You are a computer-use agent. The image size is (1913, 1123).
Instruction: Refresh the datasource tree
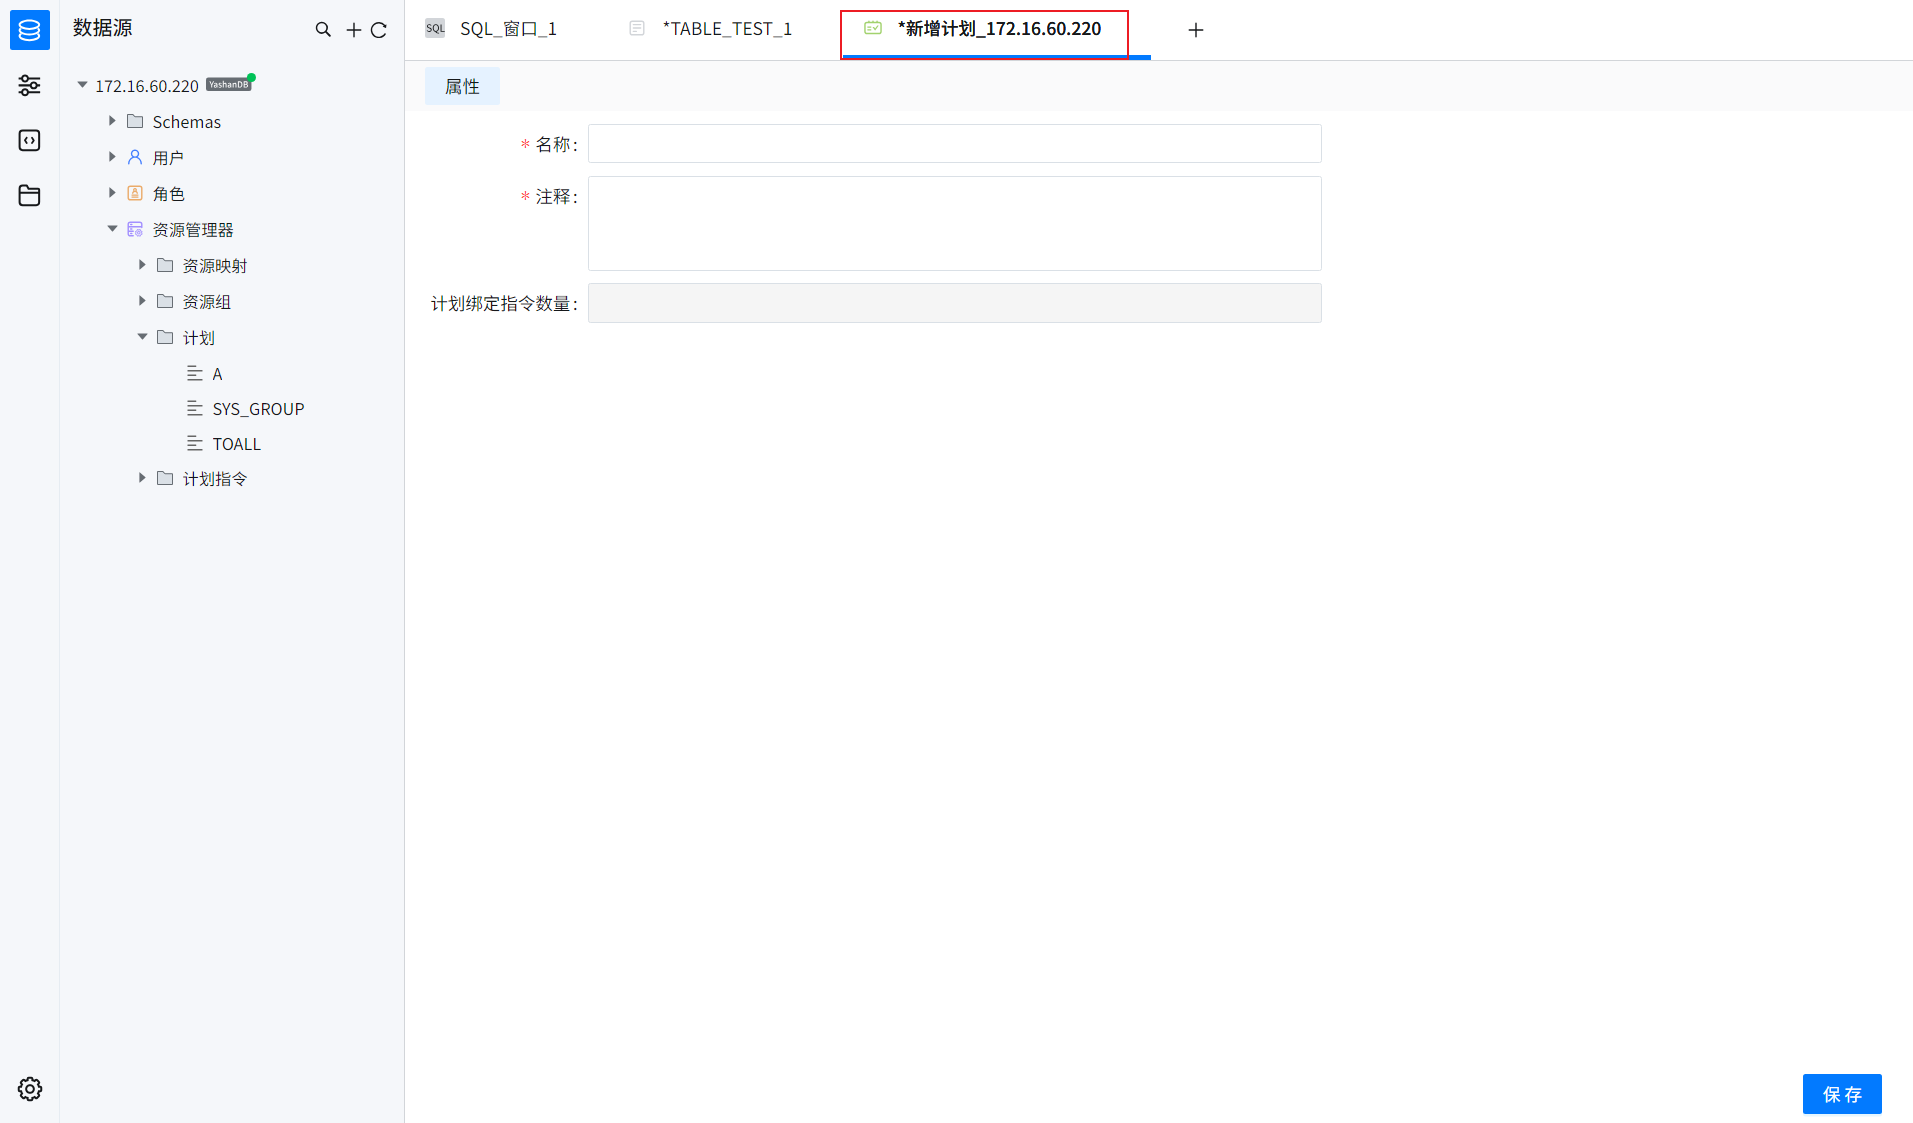pos(380,30)
